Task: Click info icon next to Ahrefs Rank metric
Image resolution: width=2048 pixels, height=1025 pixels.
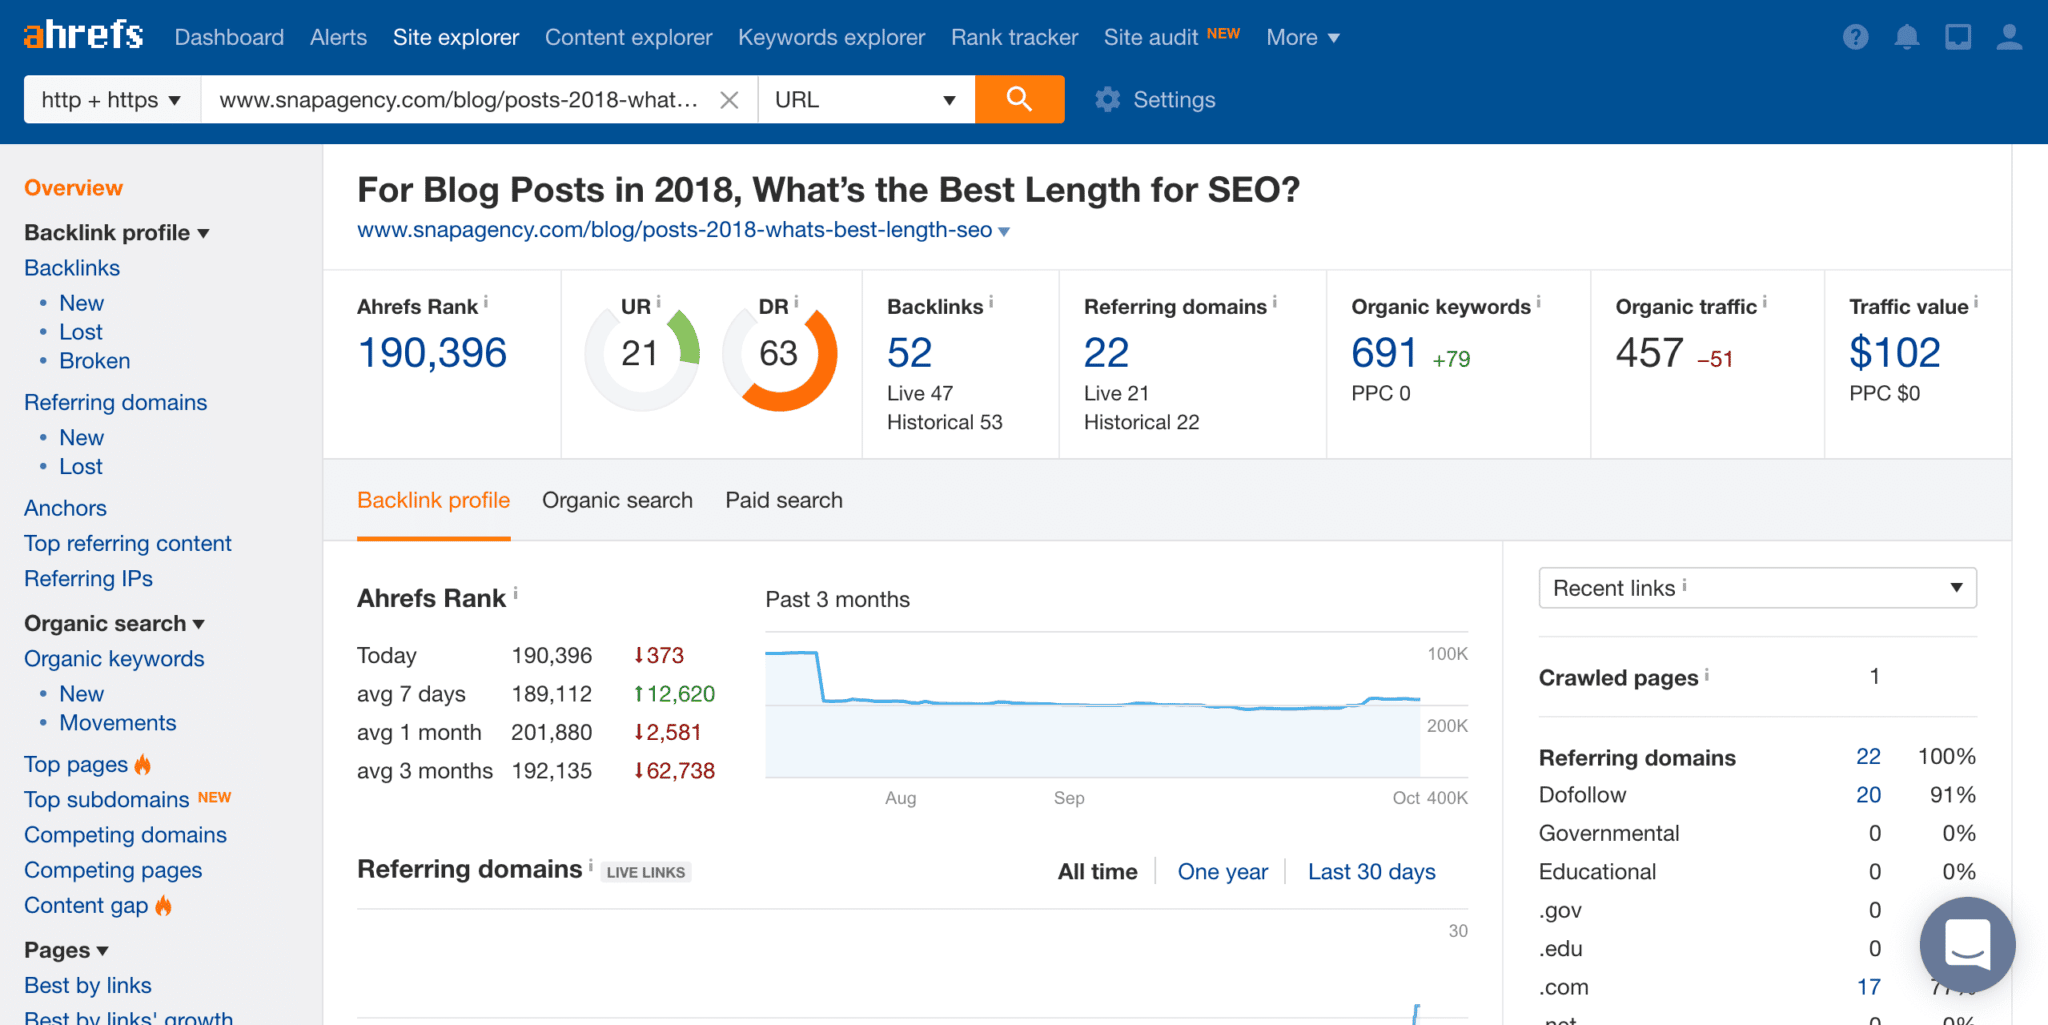Action: tap(486, 301)
